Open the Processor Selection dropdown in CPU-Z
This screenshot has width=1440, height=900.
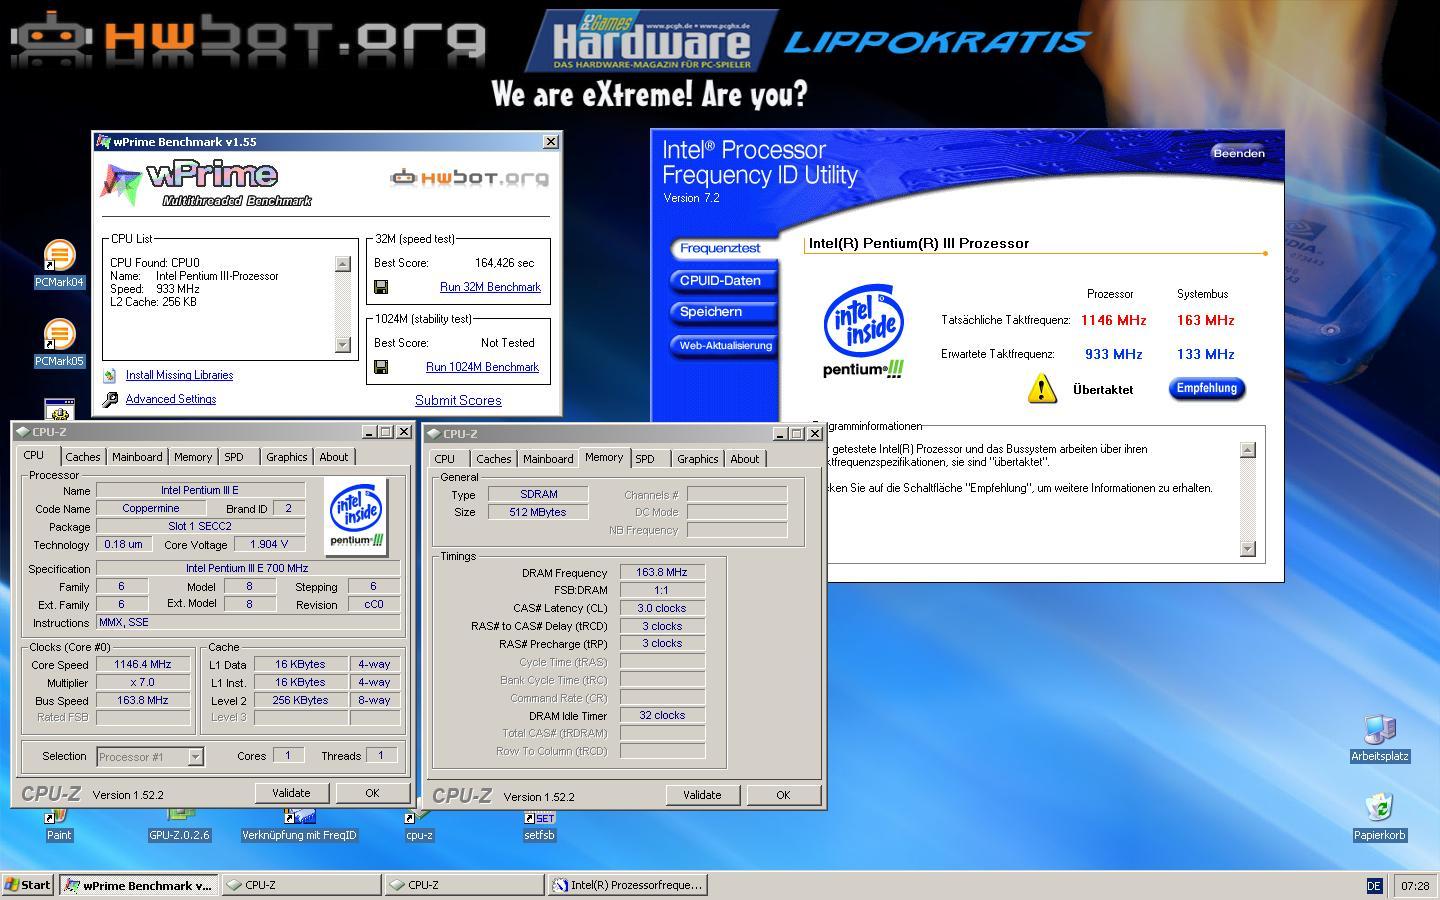coord(150,757)
